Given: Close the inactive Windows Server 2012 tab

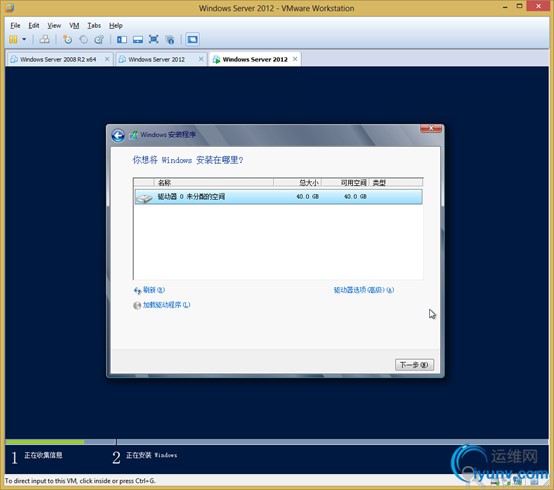Looking at the screenshot, I should point(201,59).
